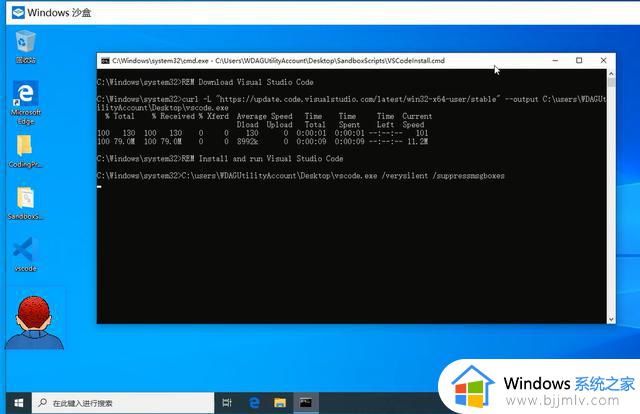This screenshot has height=414, width=640.
Task: Minimize the cmd.exe window
Action: (x=555, y=60)
